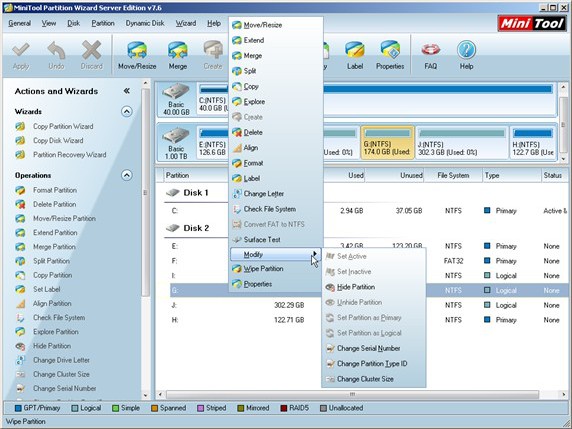Screen dimensions: 572x429
Task: Choose Change Drive Letter in Operations list
Action: [x=61, y=360]
